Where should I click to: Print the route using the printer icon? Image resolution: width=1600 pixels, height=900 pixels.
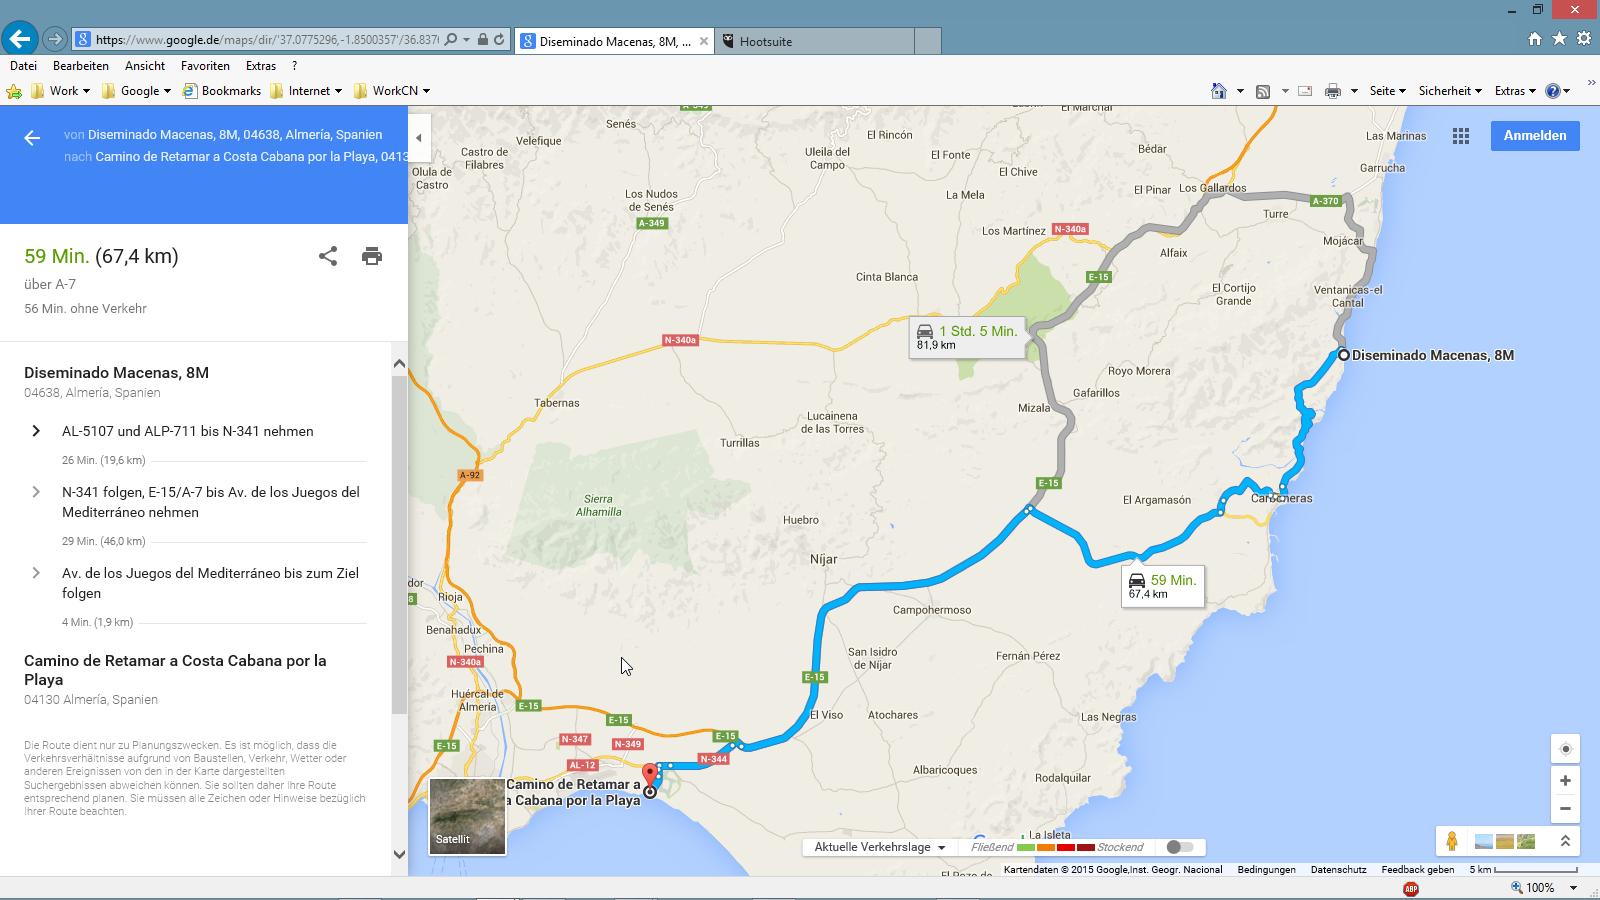pyautogui.click(x=372, y=256)
